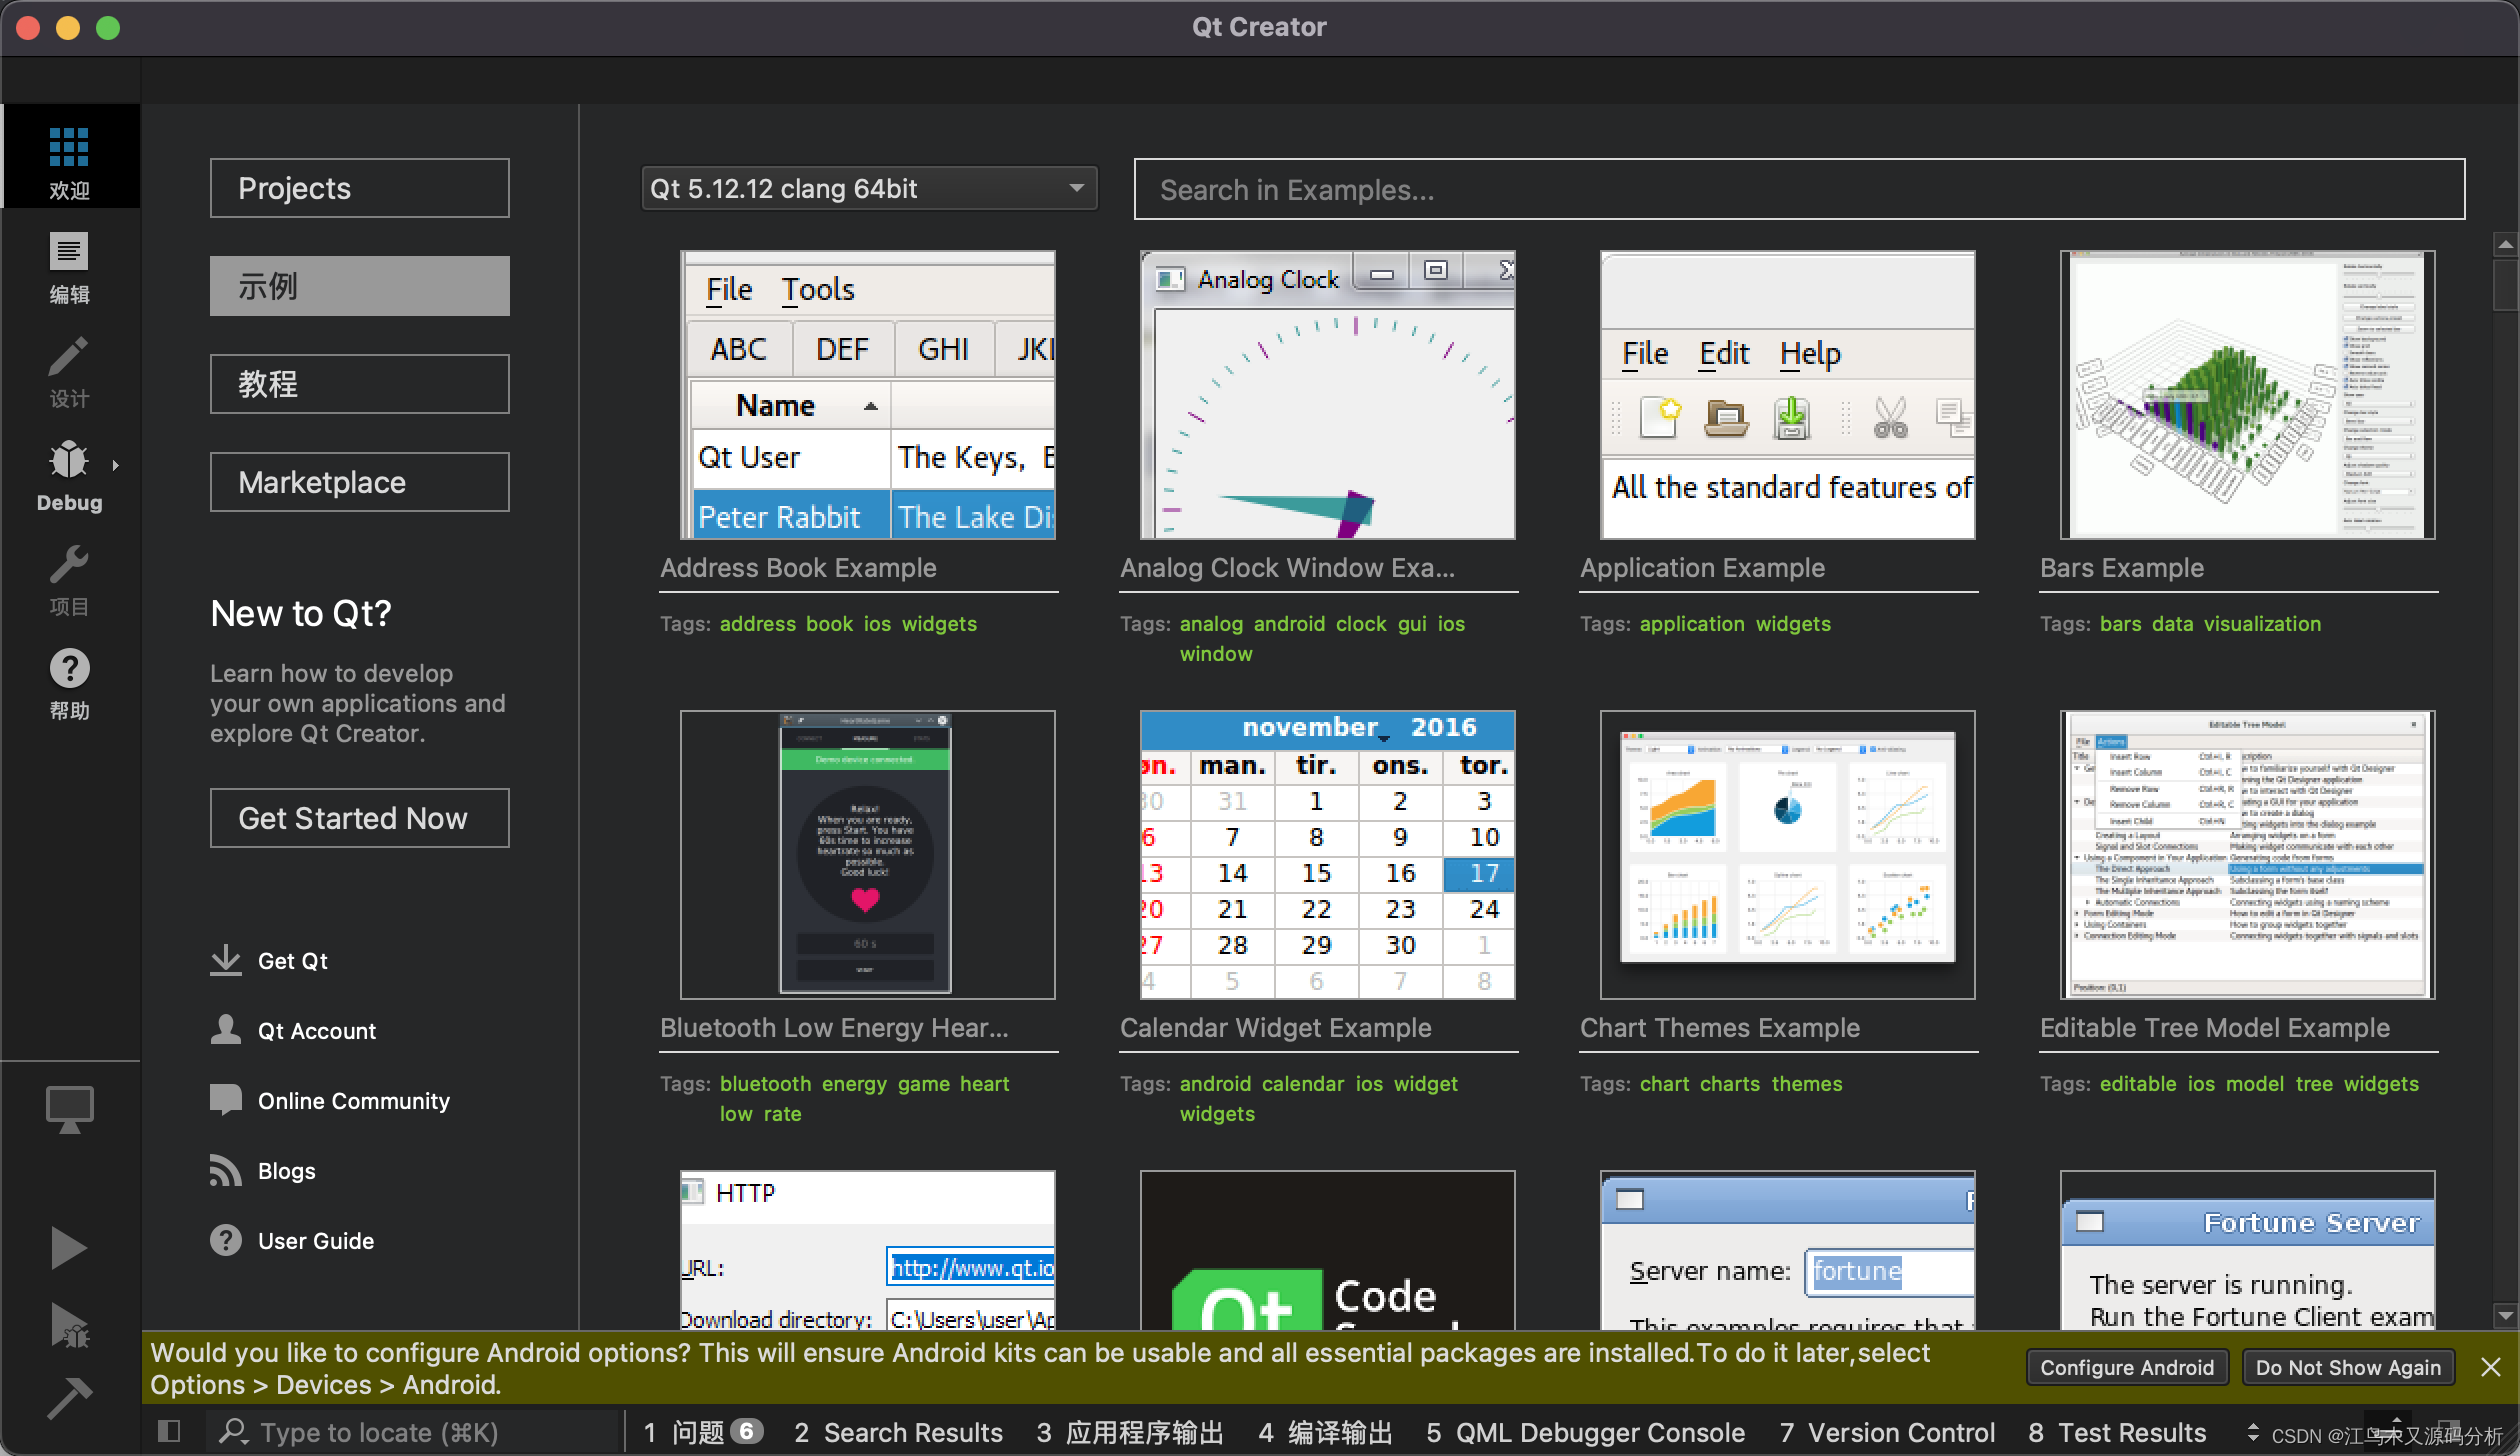Expand the Debug mode submenu arrow
This screenshot has height=1456, width=2520.
click(116, 465)
